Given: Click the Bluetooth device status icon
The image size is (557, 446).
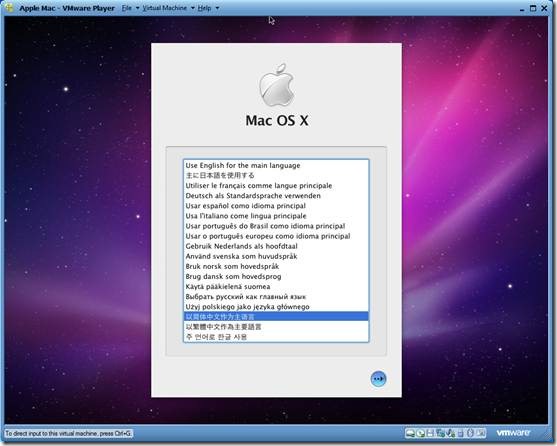Looking at the screenshot, I should 470,433.
